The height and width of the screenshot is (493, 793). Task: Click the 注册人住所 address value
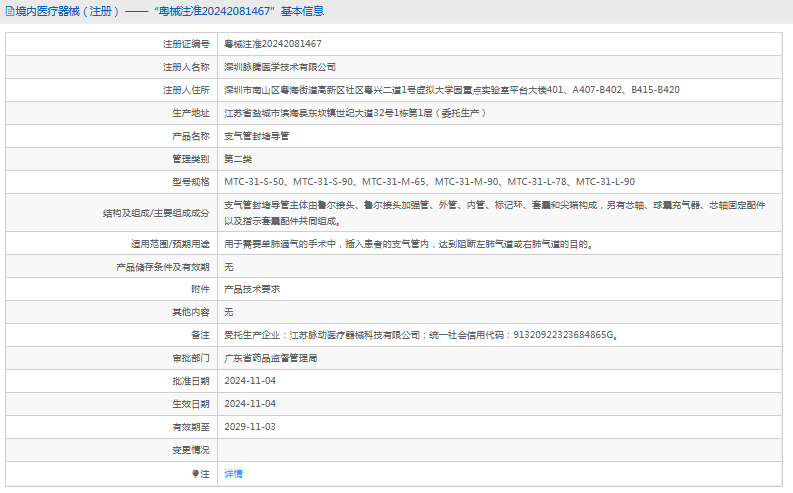click(452, 90)
